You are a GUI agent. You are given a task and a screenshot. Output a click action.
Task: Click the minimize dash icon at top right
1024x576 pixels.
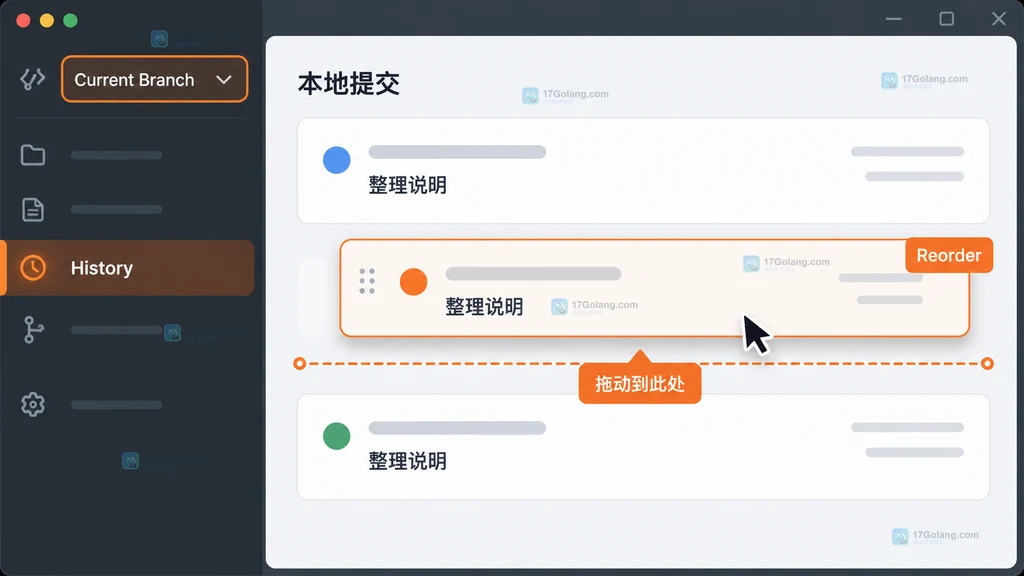point(893,19)
